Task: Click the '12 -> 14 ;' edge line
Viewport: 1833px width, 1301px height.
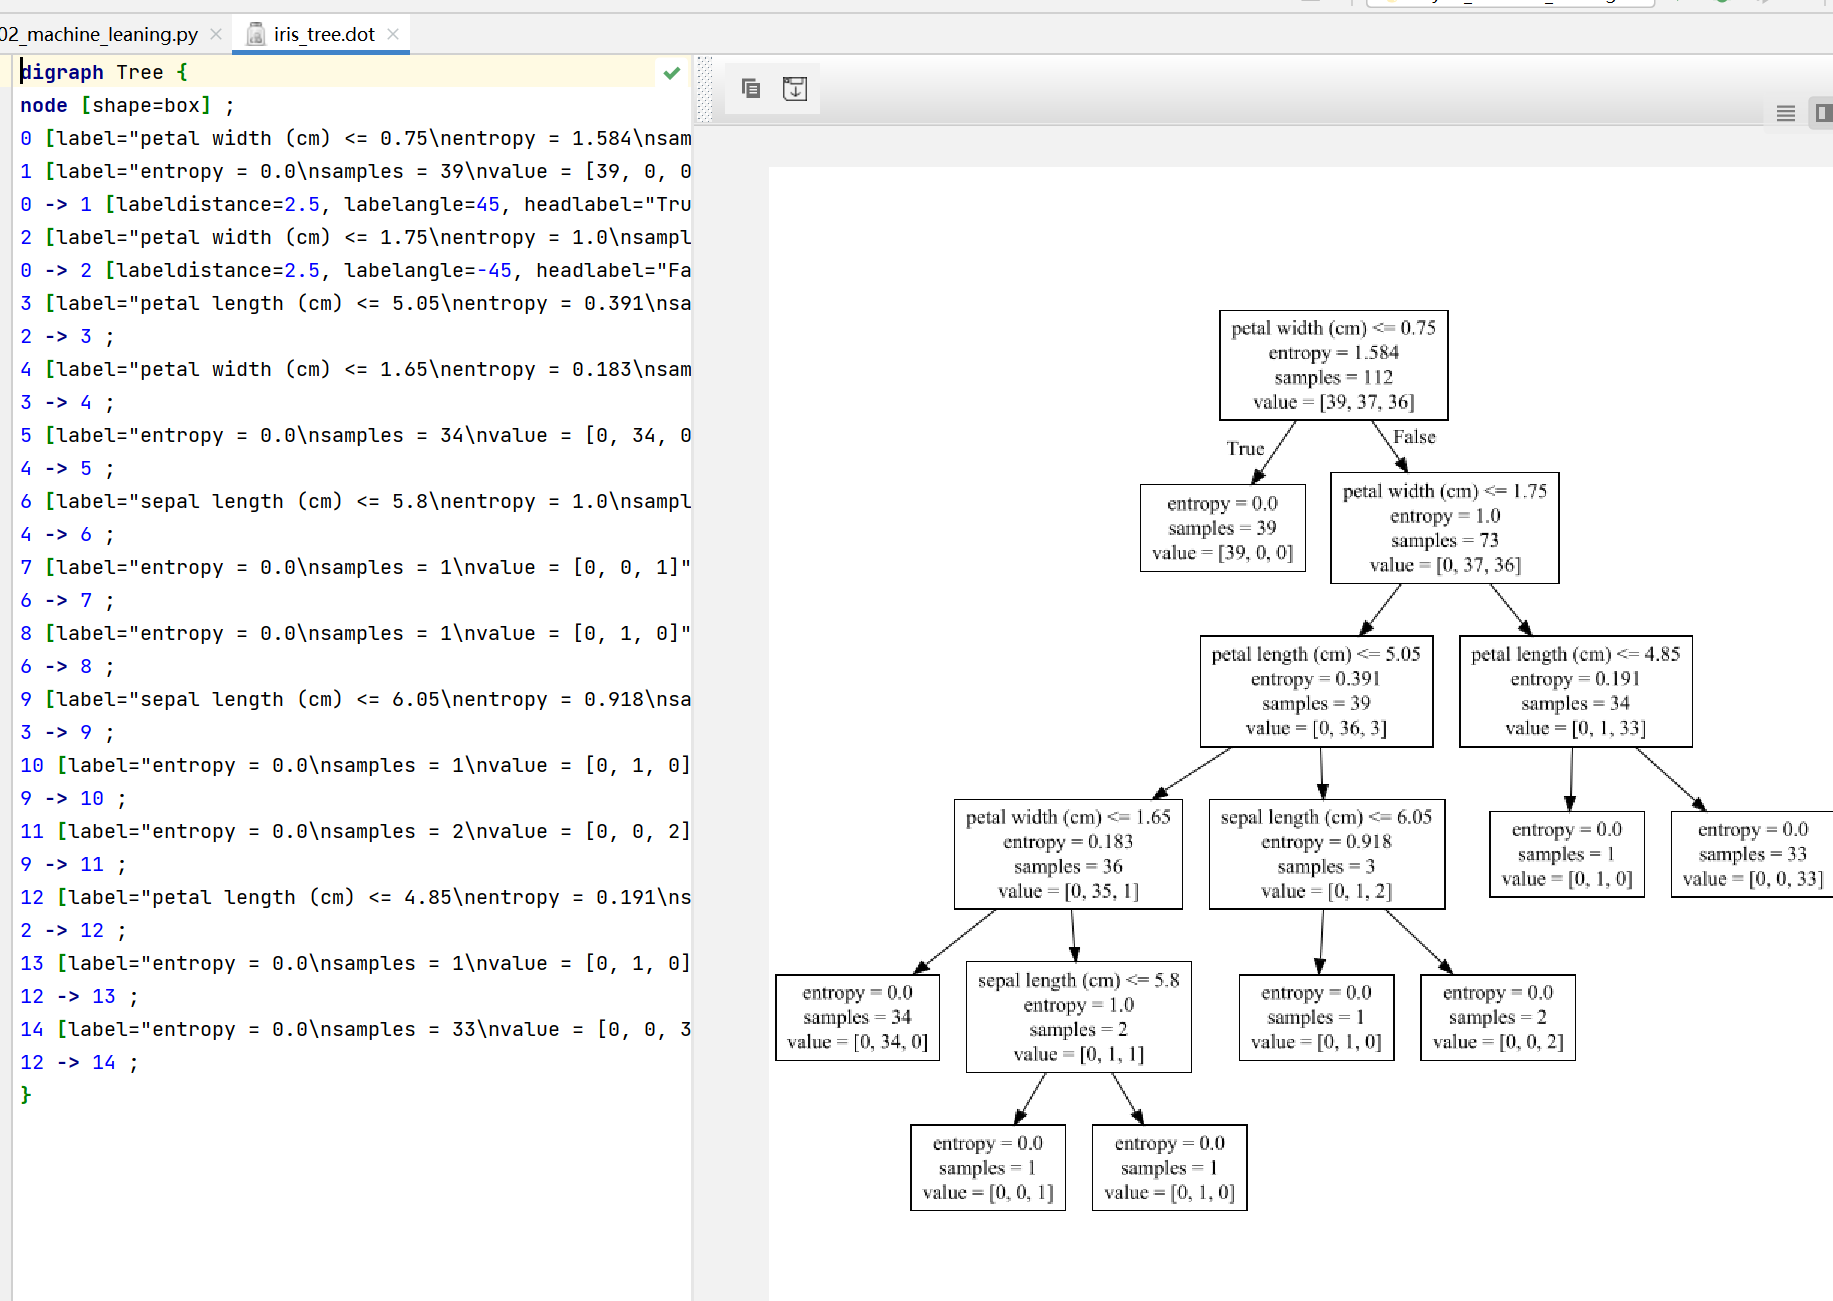Action: tap(79, 1062)
